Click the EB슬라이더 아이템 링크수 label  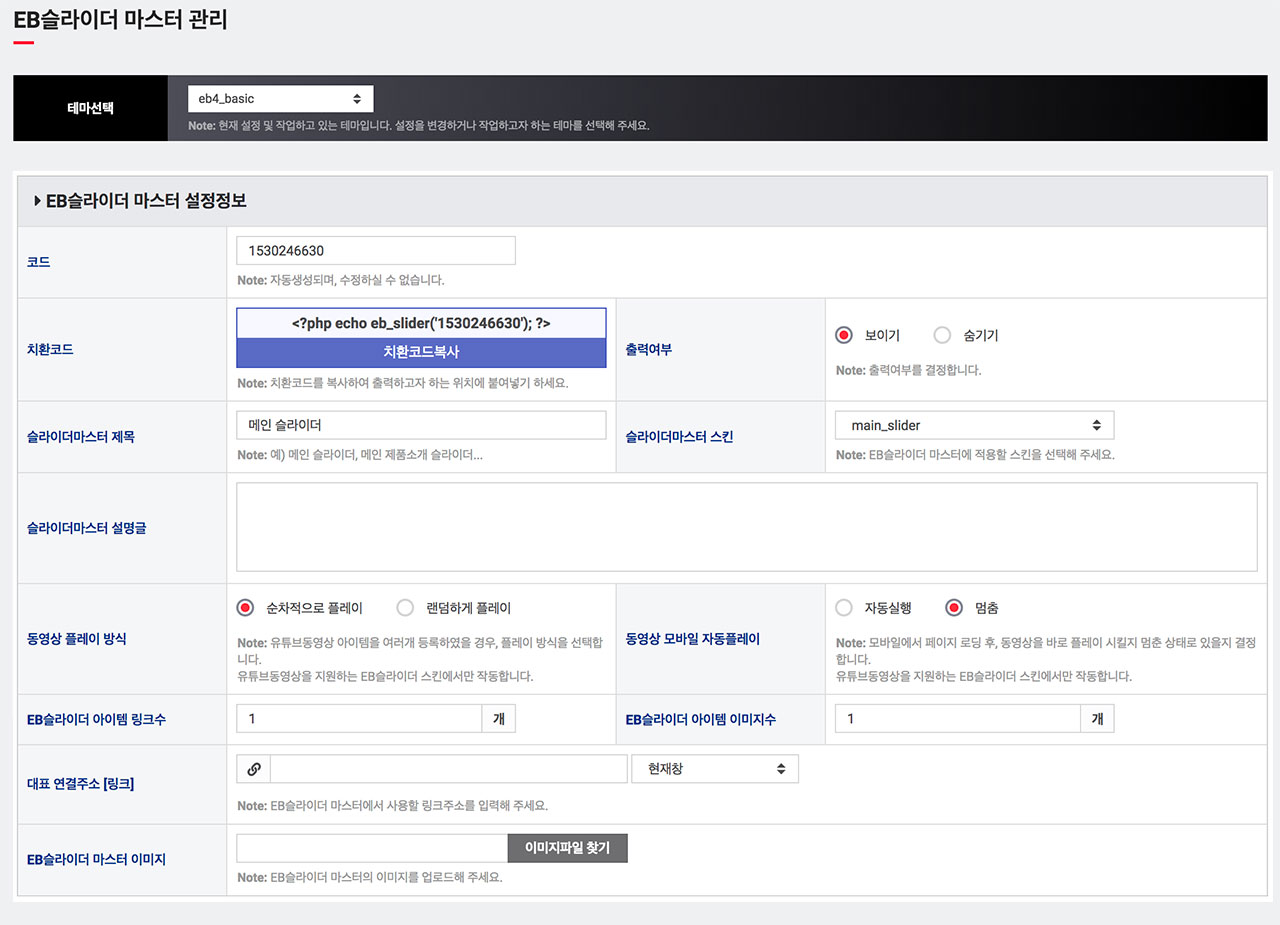click(97, 720)
